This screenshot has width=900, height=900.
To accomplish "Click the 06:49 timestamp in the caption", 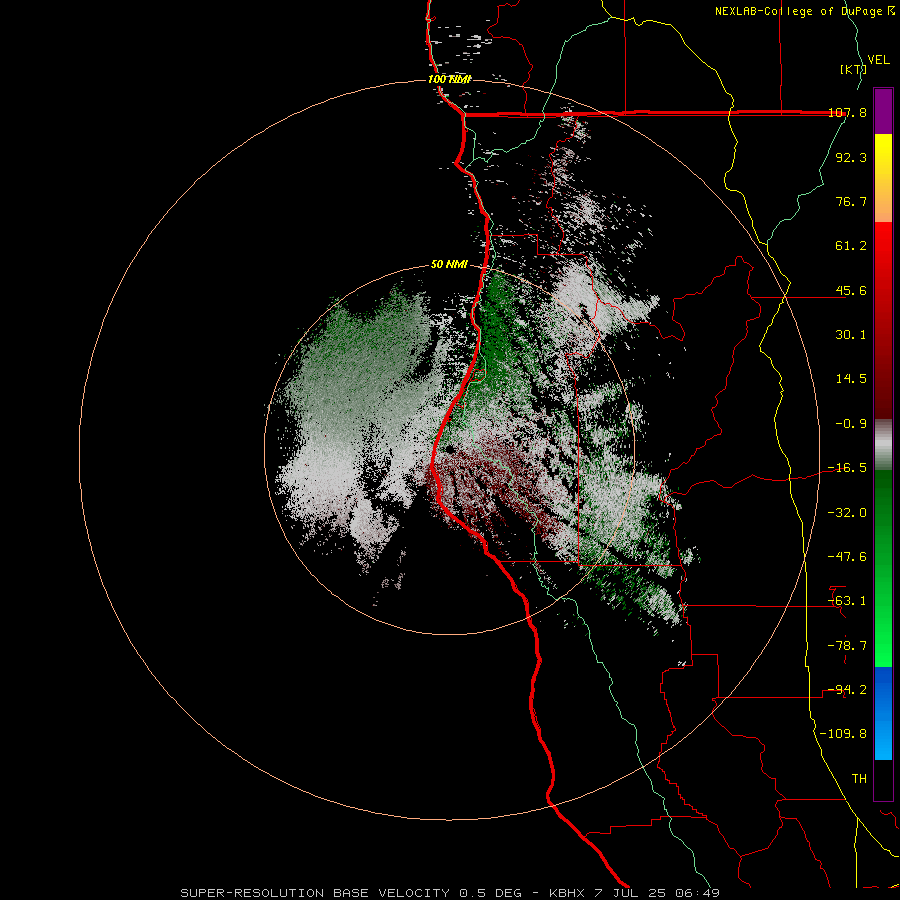I will click(x=698, y=893).
